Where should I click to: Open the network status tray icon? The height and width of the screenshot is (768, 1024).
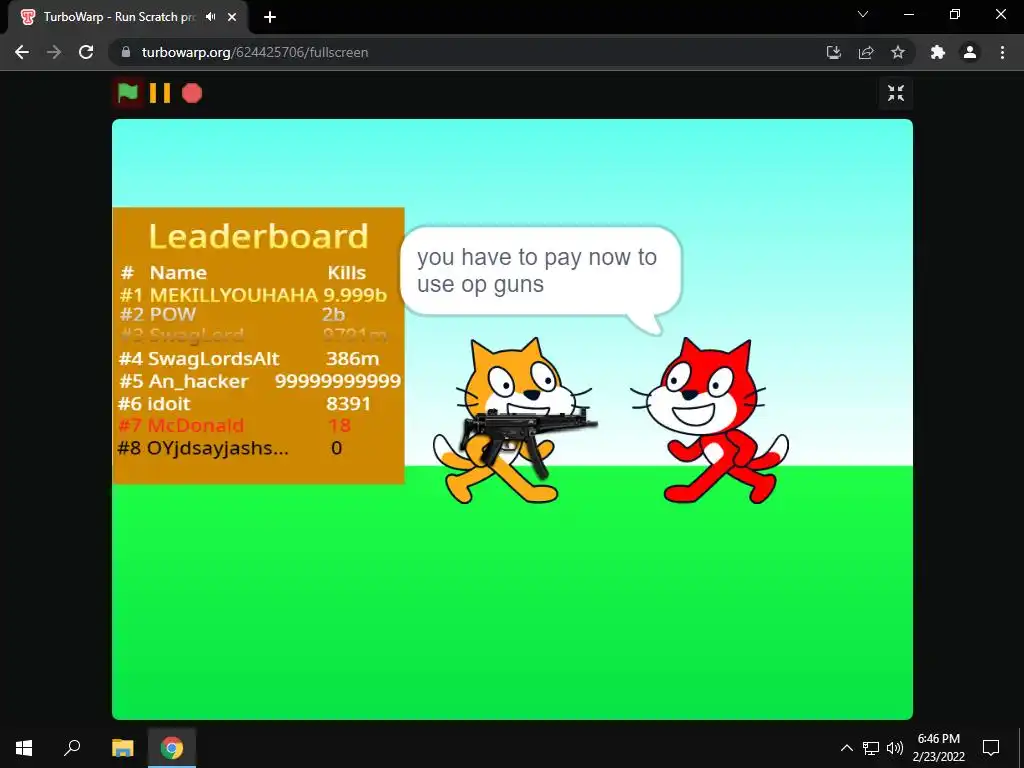871,748
